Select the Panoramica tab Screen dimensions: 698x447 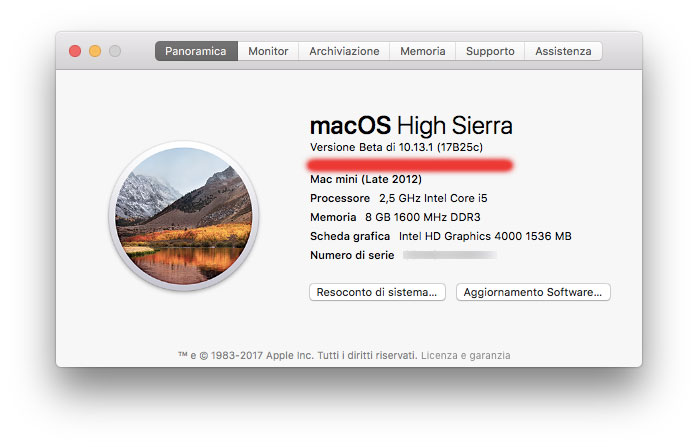click(196, 51)
